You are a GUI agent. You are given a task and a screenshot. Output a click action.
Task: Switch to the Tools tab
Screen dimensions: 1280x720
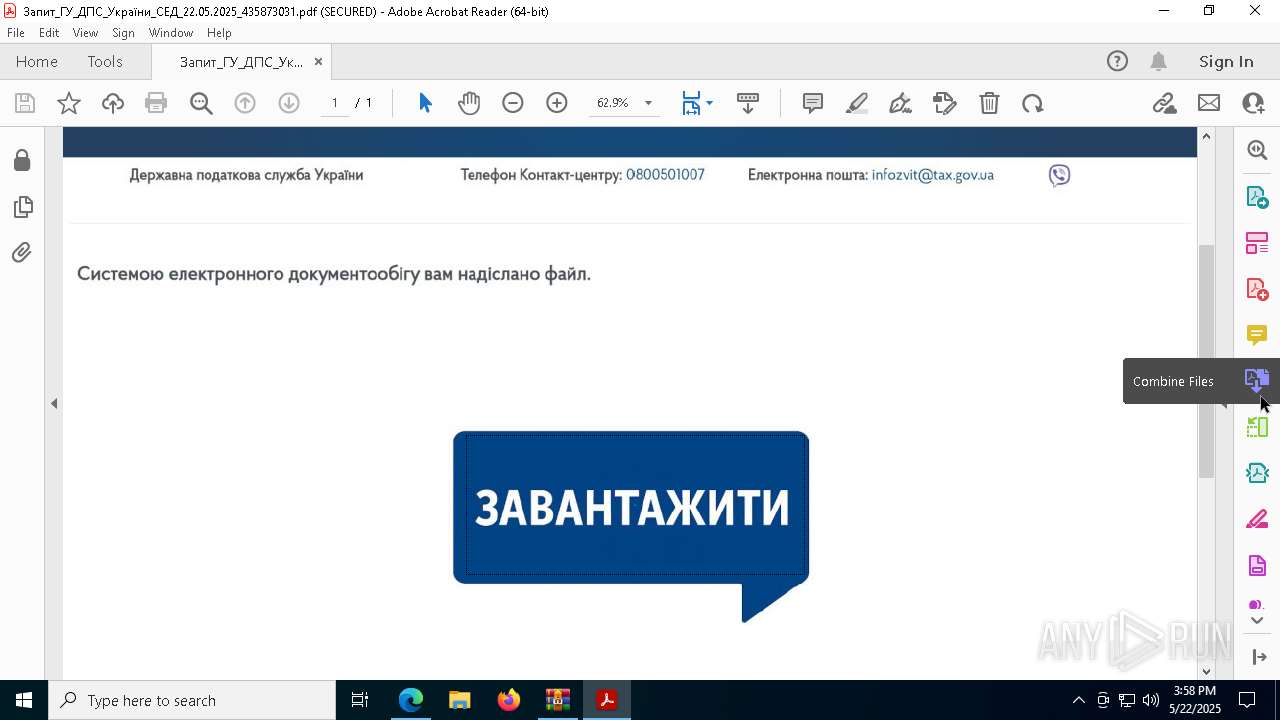105,62
